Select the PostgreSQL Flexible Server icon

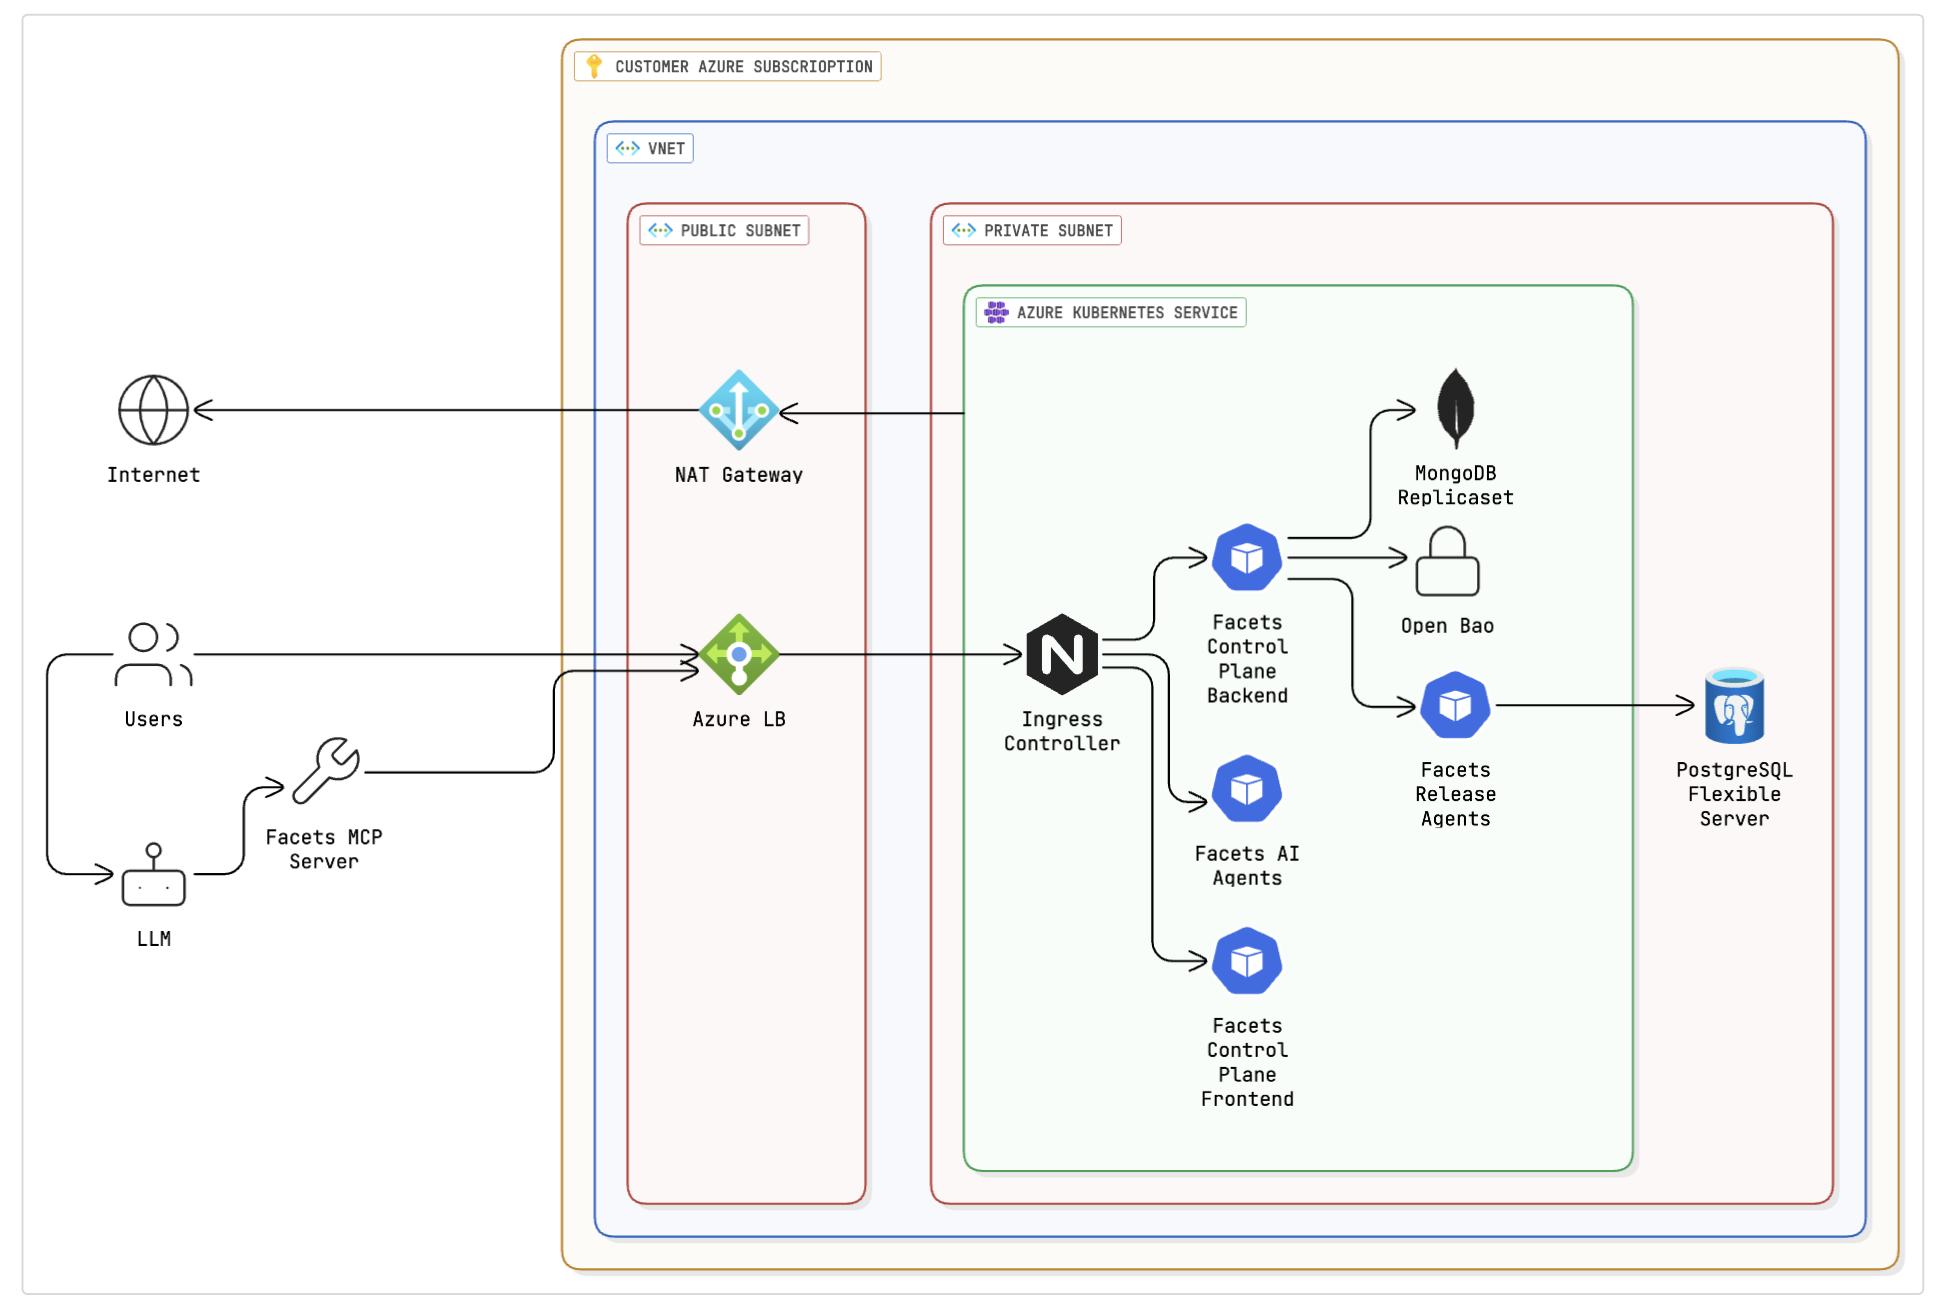click(x=1734, y=706)
